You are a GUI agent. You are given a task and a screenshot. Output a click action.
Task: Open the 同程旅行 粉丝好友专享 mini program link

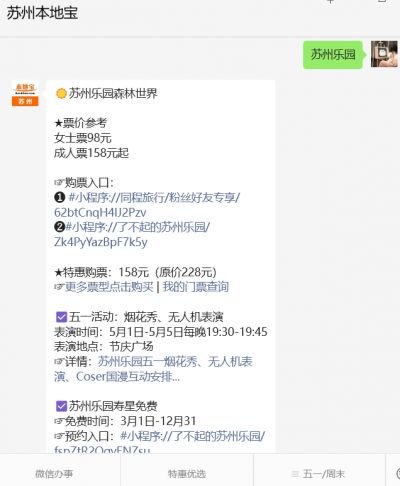(x=147, y=205)
